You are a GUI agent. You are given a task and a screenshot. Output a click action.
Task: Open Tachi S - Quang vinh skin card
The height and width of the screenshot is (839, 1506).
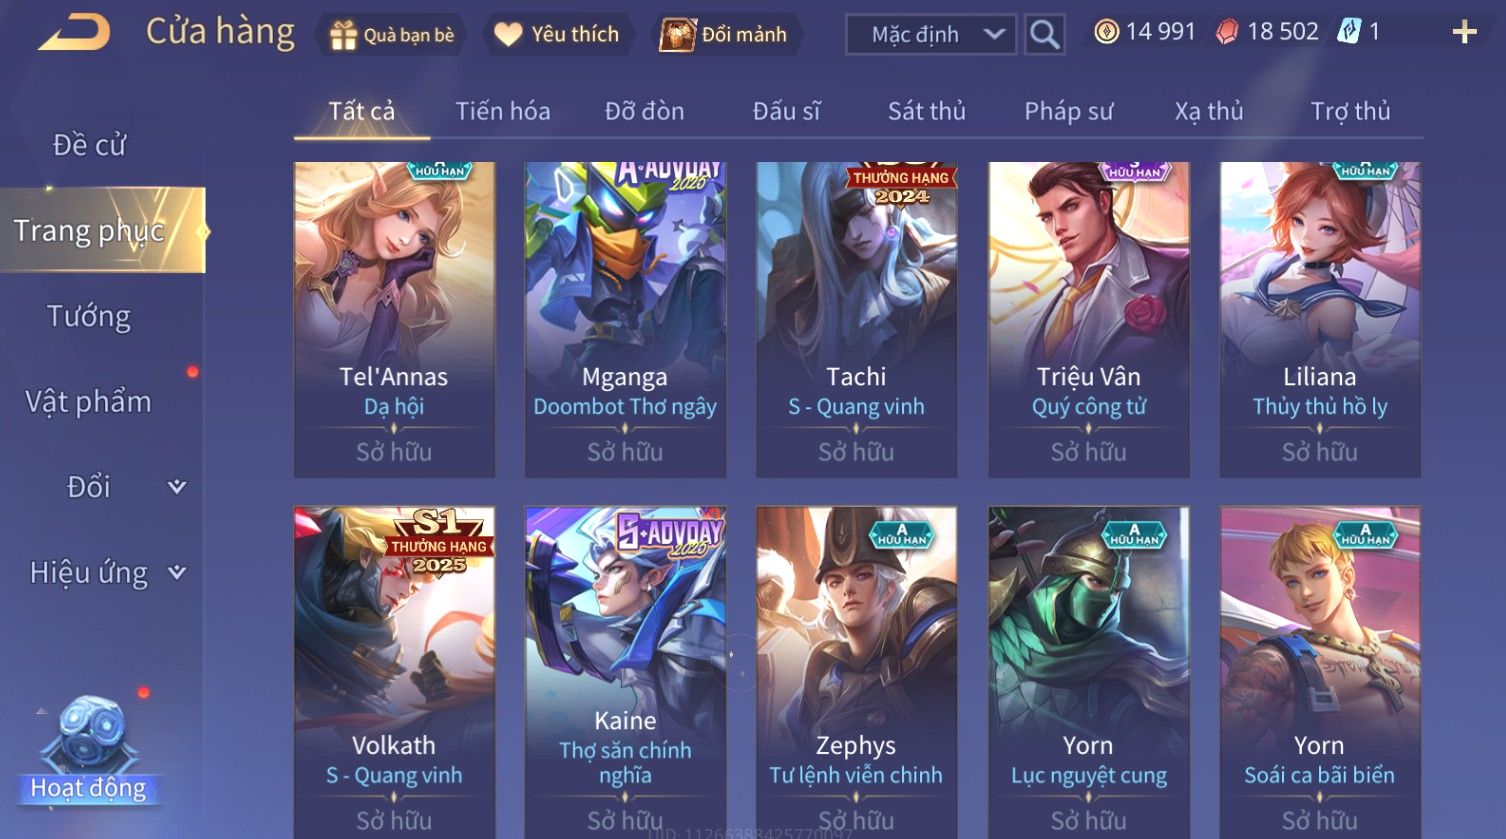tap(857, 319)
